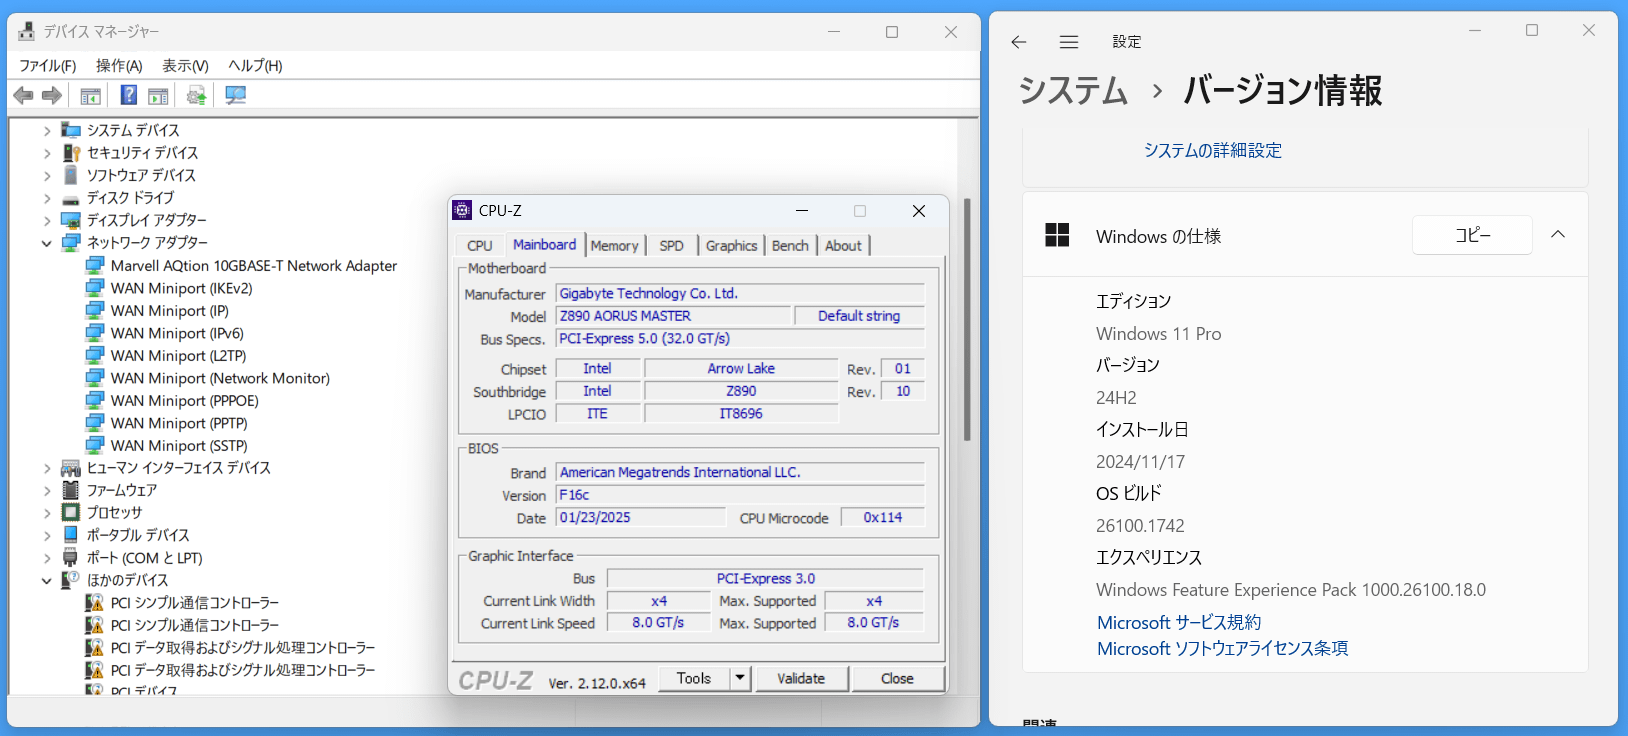This screenshot has width=1628, height=736.
Task: Click the Windows logo in Windows の仕様 header
Action: pyautogui.click(x=1057, y=235)
